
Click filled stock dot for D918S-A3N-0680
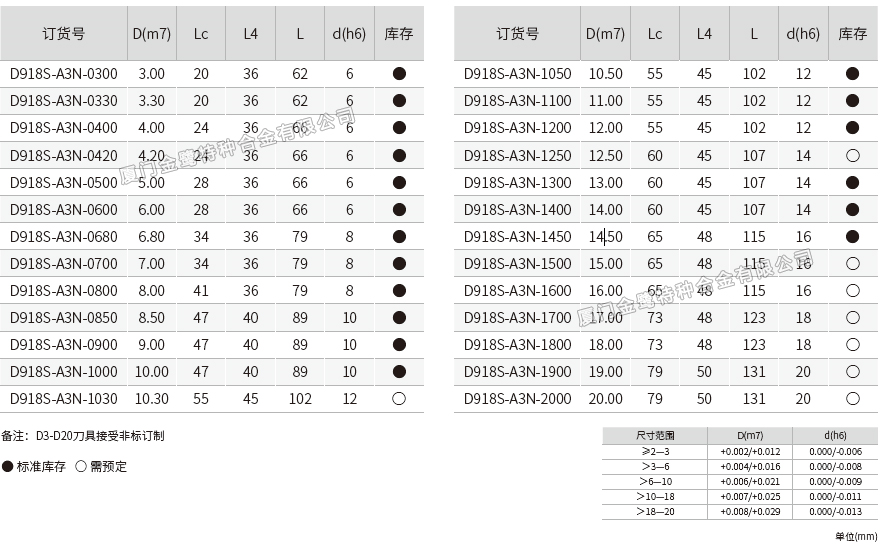399,236
